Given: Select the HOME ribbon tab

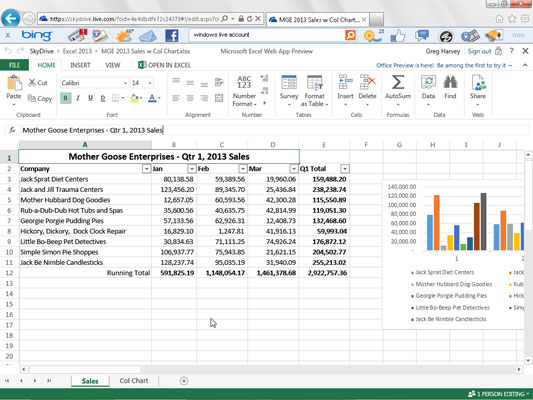Looking at the screenshot, I should [47, 65].
